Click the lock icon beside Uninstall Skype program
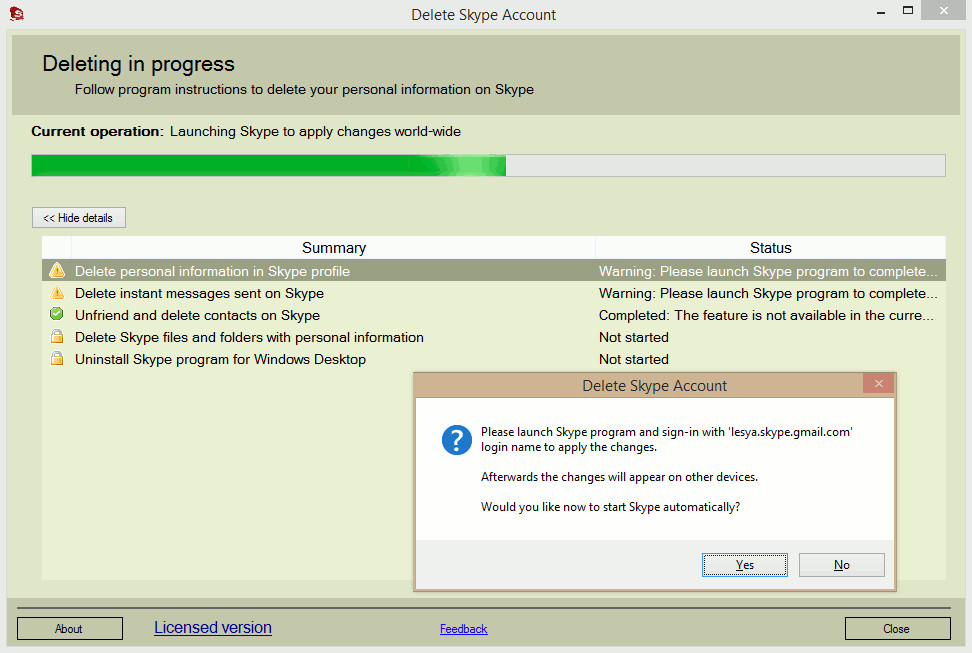Viewport: 972px width, 653px height. 57,358
